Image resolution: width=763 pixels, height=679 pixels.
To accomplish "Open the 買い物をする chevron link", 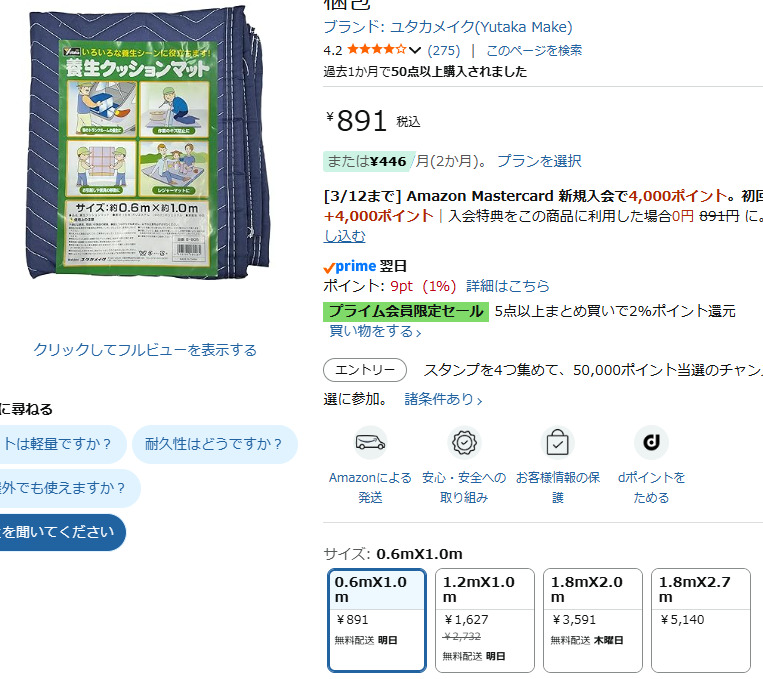I will pyautogui.click(x=375, y=331).
